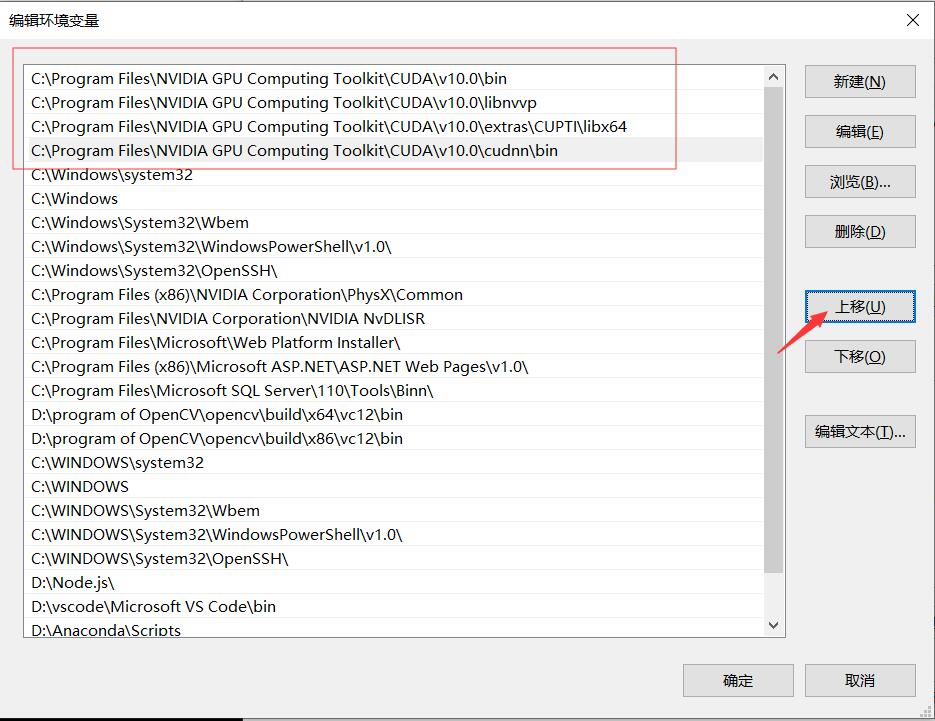Select the opencv\build\x64\vc12\bin entry
Image resolution: width=935 pixels, height=721 pixels.
pos(394,414)
